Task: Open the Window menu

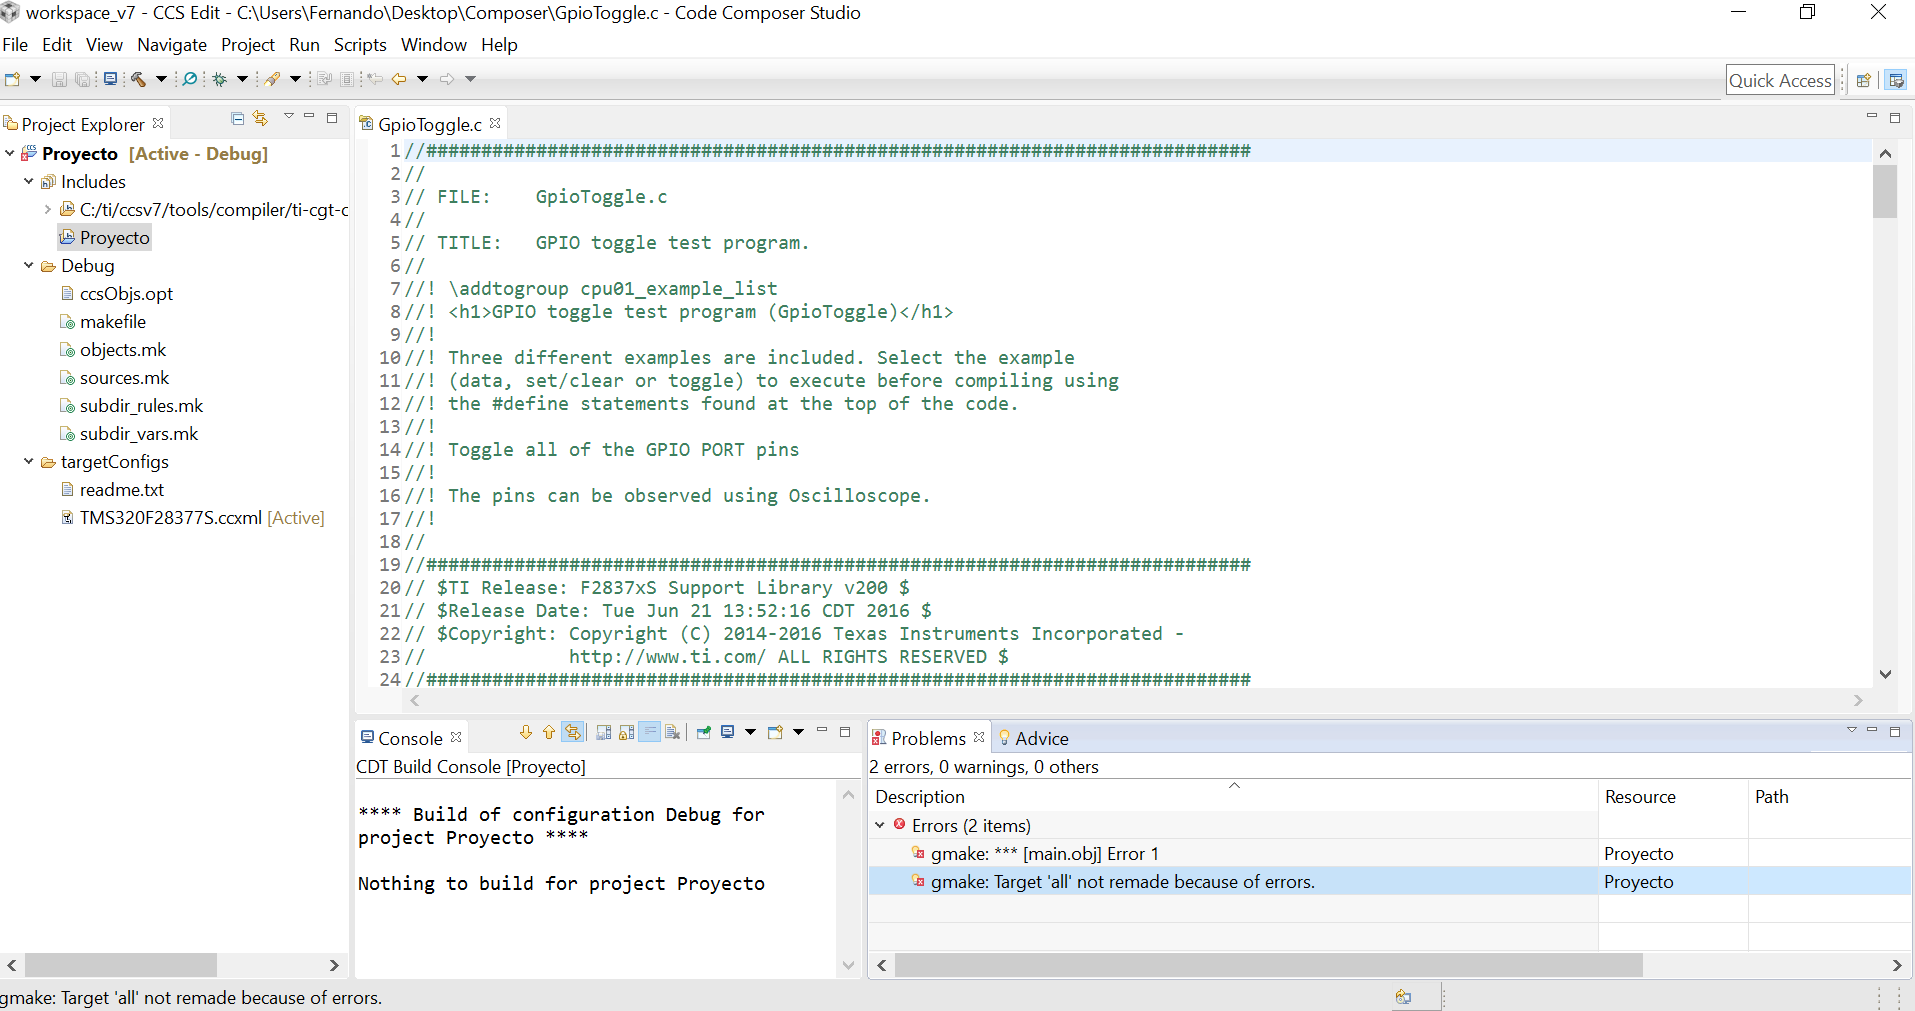Action: tap(434, 45)
